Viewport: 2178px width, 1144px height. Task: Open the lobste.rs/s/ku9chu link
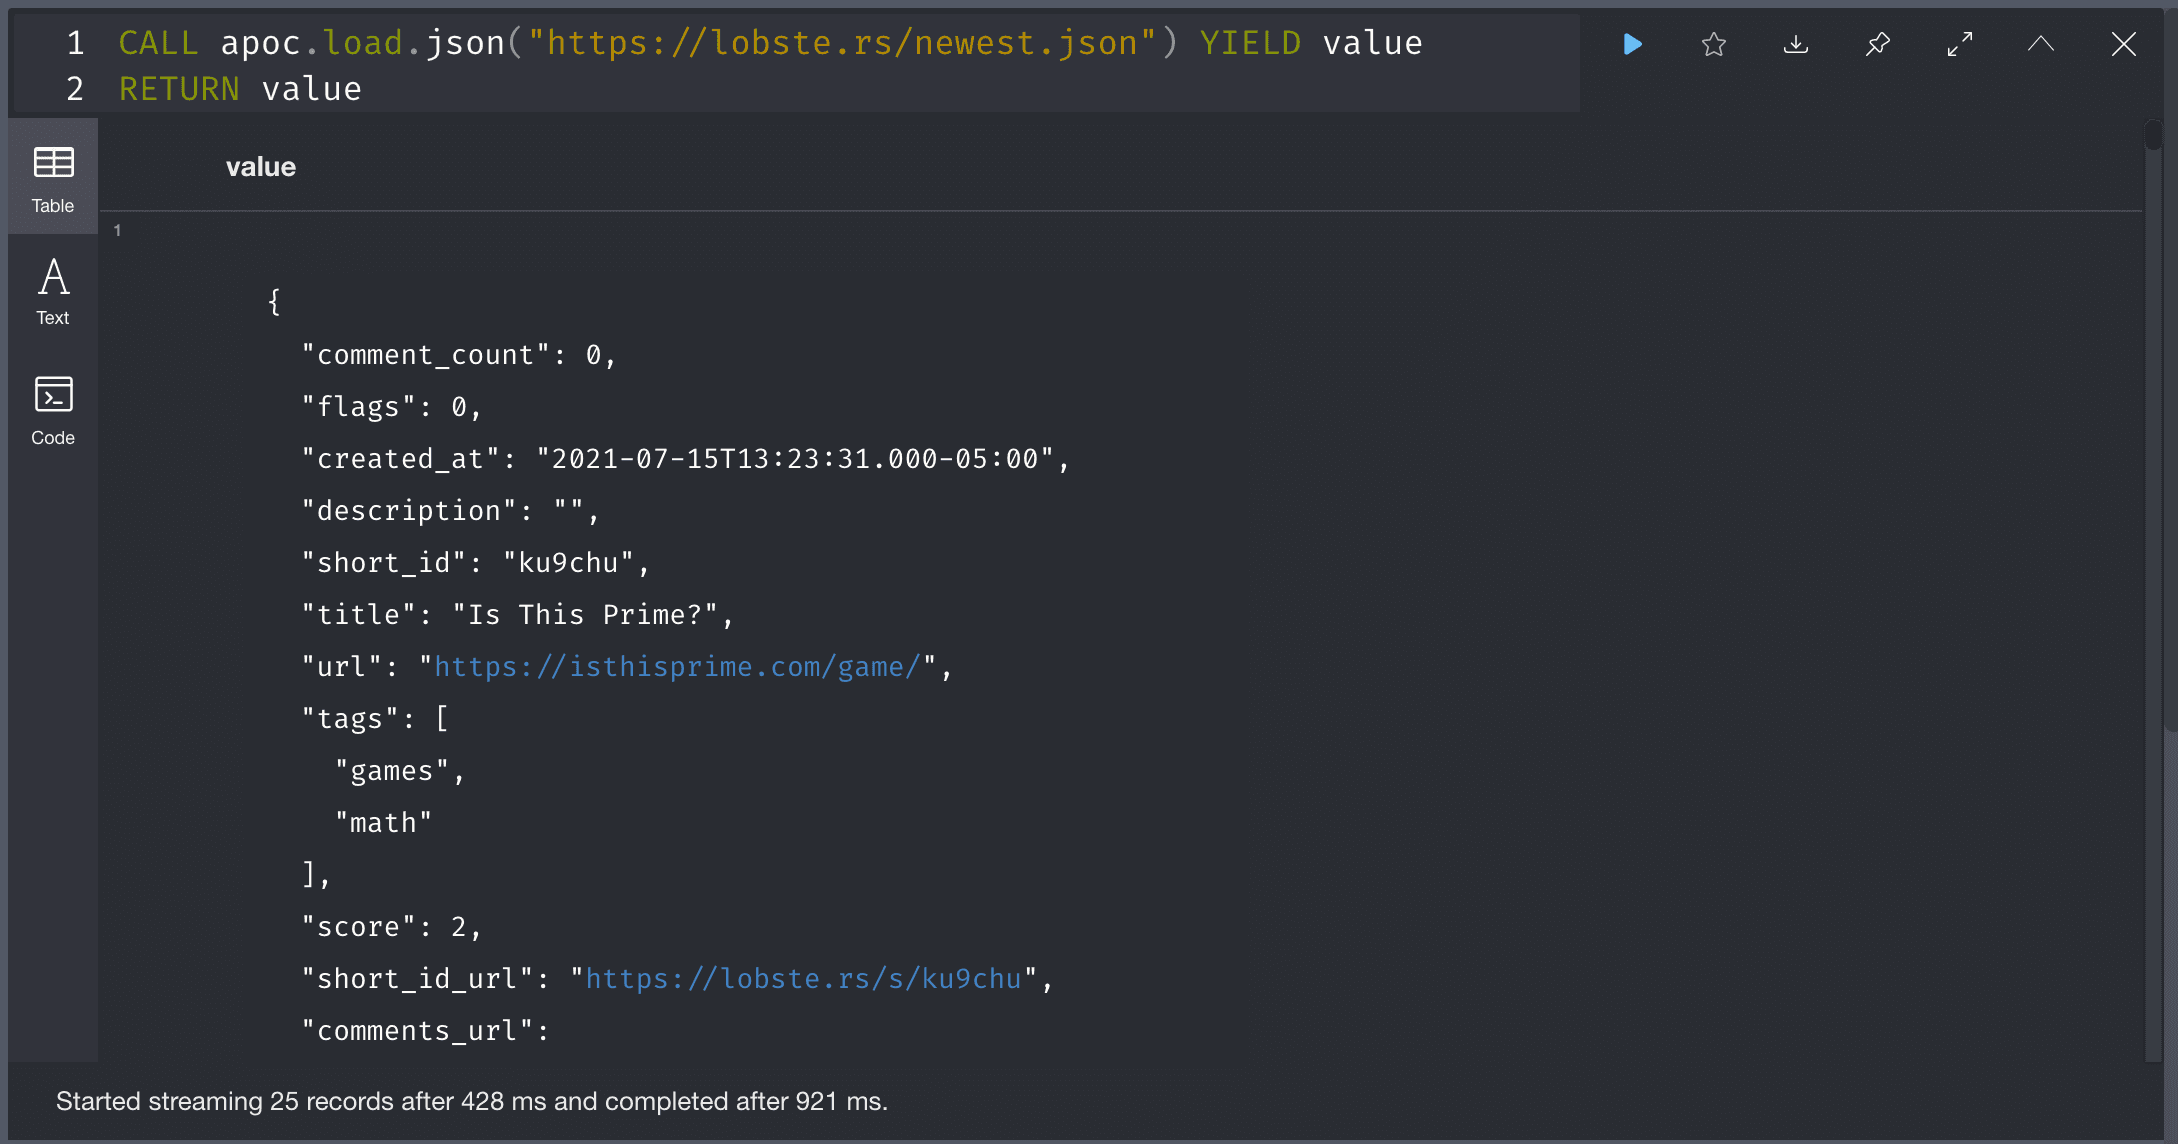[803, 979]
